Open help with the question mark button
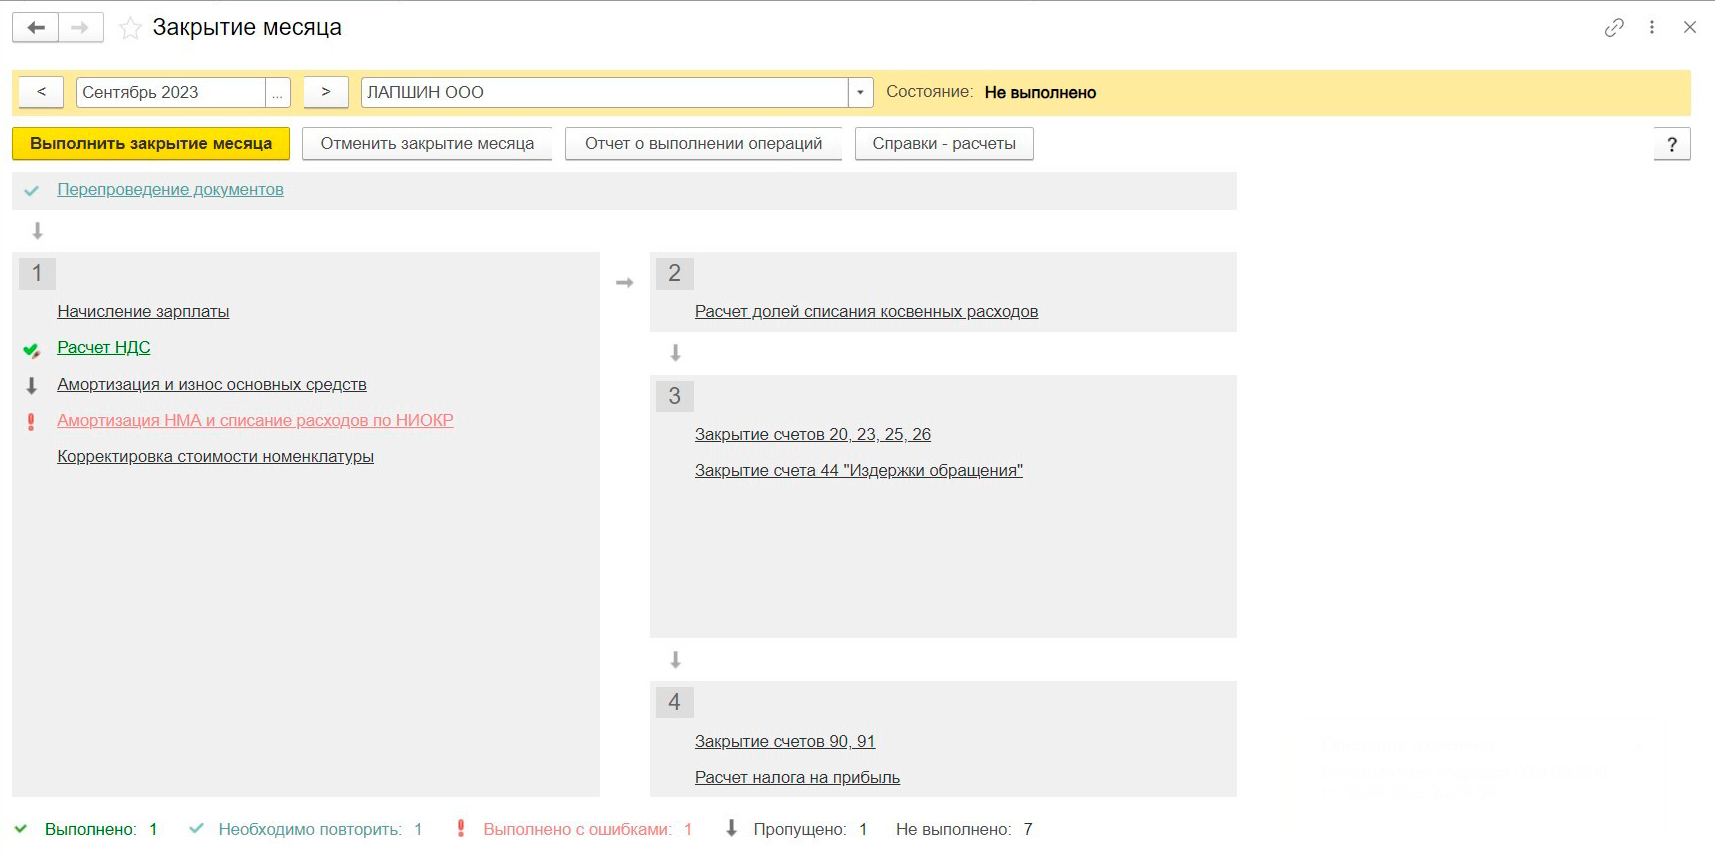Image resolution: width=1715 pixels, height=855 pixels. pyautogui.click(x=1672, y=144)
